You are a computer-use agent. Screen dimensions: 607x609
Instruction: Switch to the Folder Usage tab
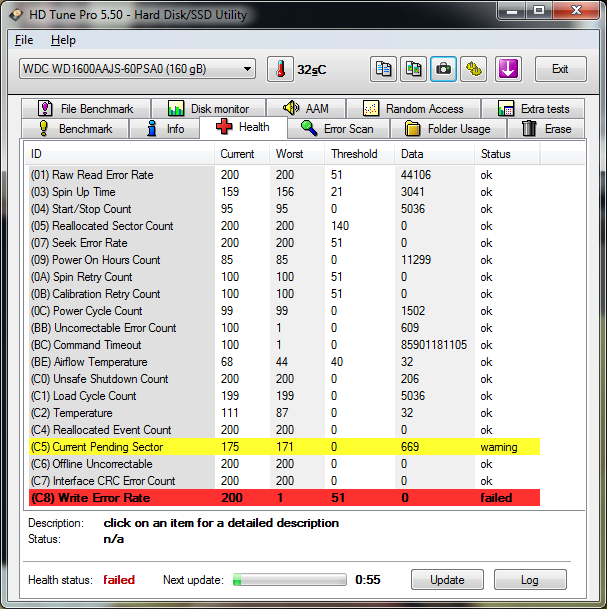tap(448, 129)
